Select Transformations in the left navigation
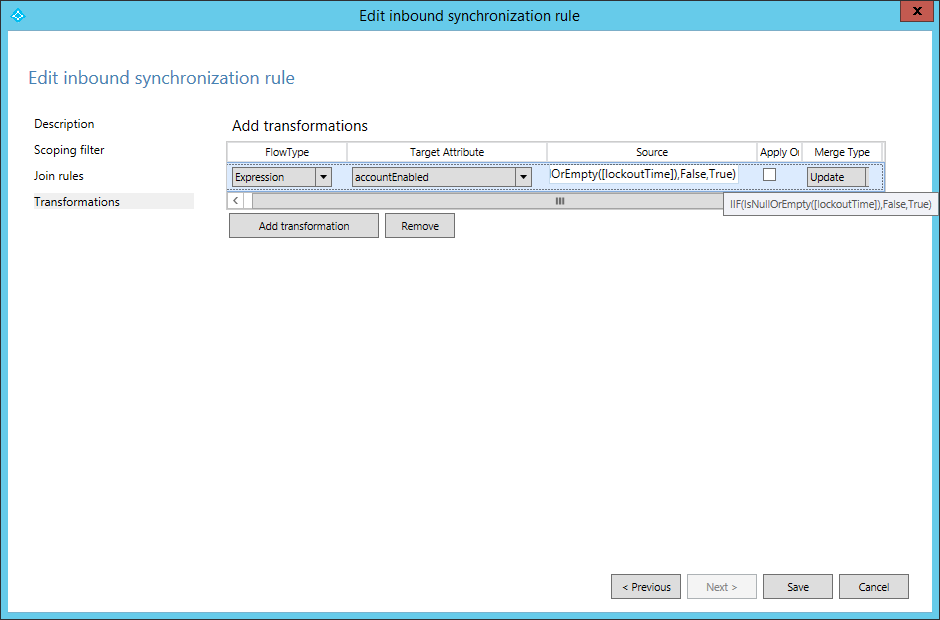Image resolution: width=940 pixels, height=620 pixels. click(77, 202)
